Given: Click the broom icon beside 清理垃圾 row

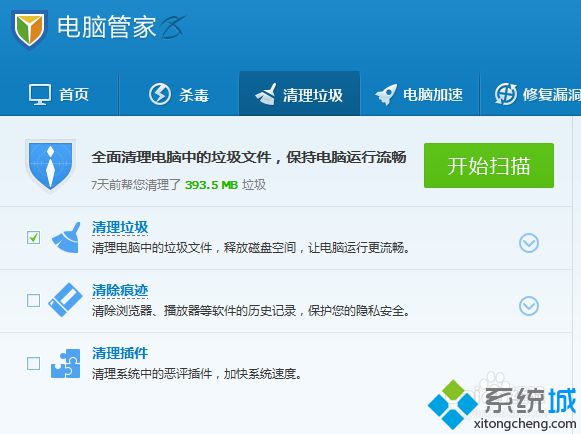Looking at the screenshot, I should click(66, 238).
